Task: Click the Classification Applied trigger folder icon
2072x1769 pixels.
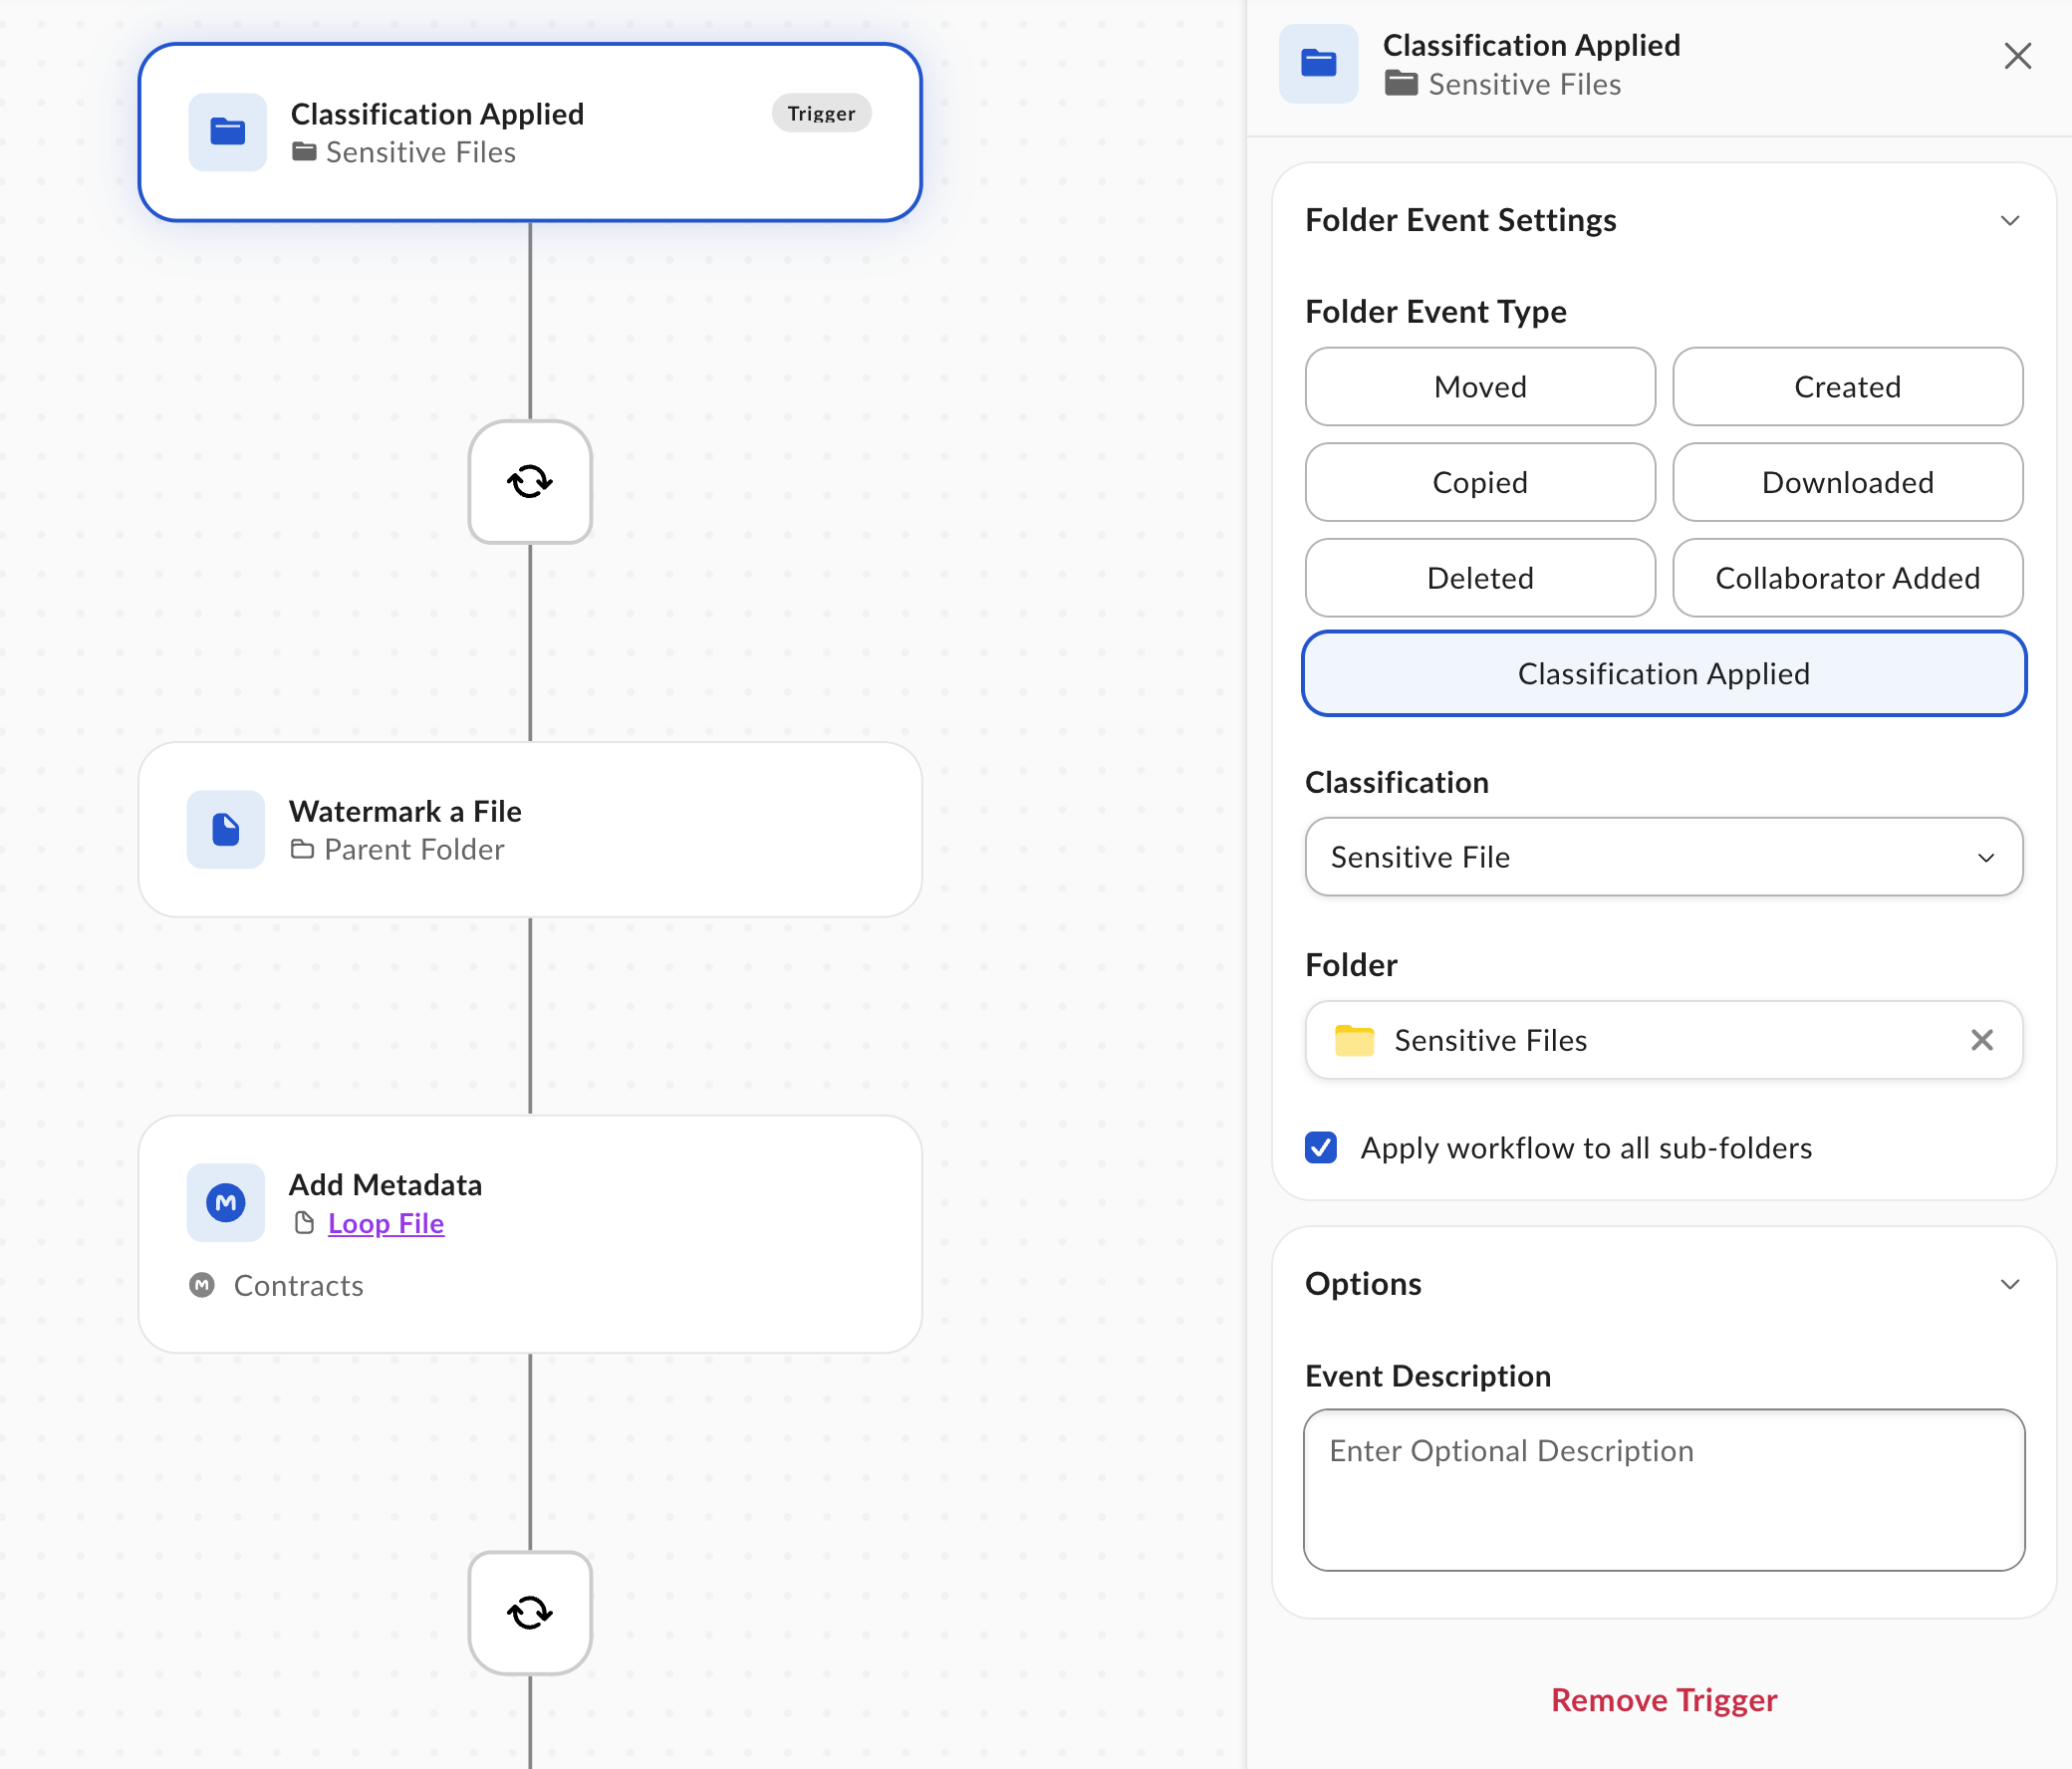Action: point(228,132)
